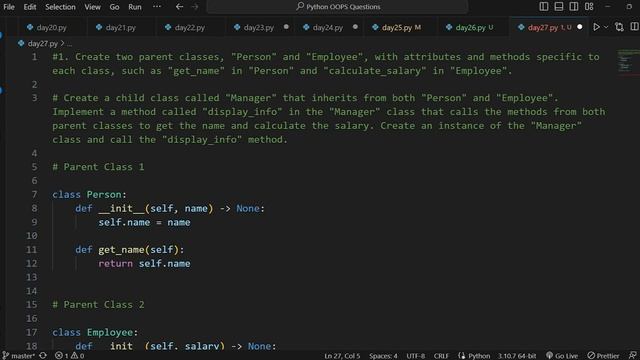Expand the run options dropdown arrow
The image size is (640, 360).
[606, 27]
